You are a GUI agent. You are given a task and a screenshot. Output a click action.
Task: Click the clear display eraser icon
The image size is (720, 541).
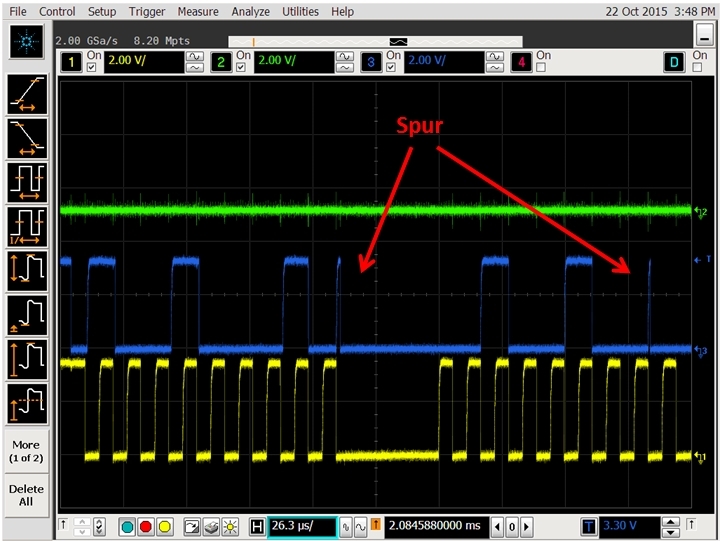pyautogui.click(x=211, y=527)
